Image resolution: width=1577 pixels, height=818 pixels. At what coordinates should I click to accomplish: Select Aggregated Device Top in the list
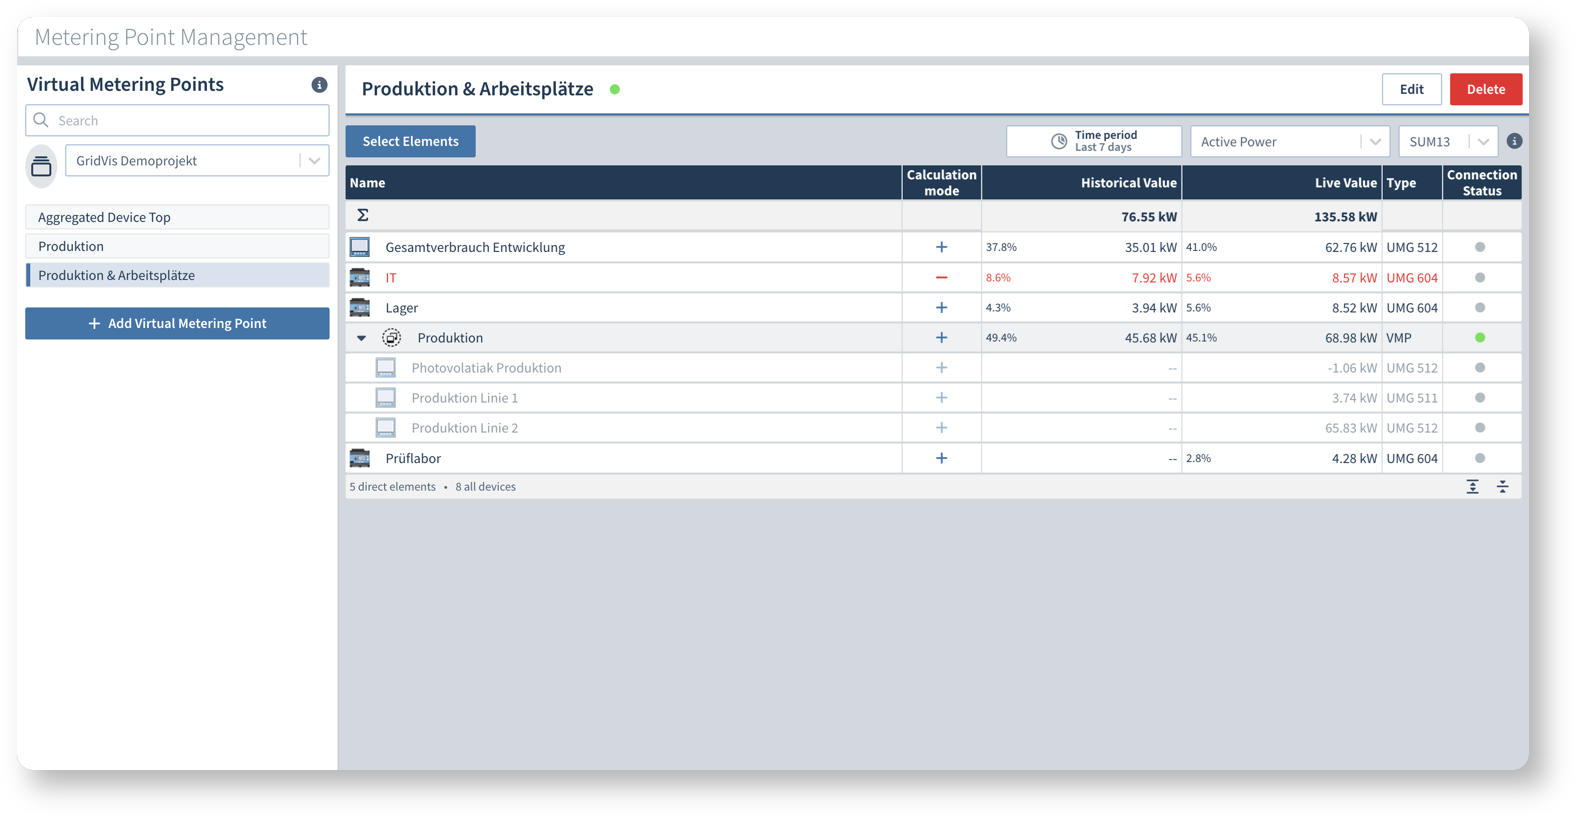tap(177, 217)
